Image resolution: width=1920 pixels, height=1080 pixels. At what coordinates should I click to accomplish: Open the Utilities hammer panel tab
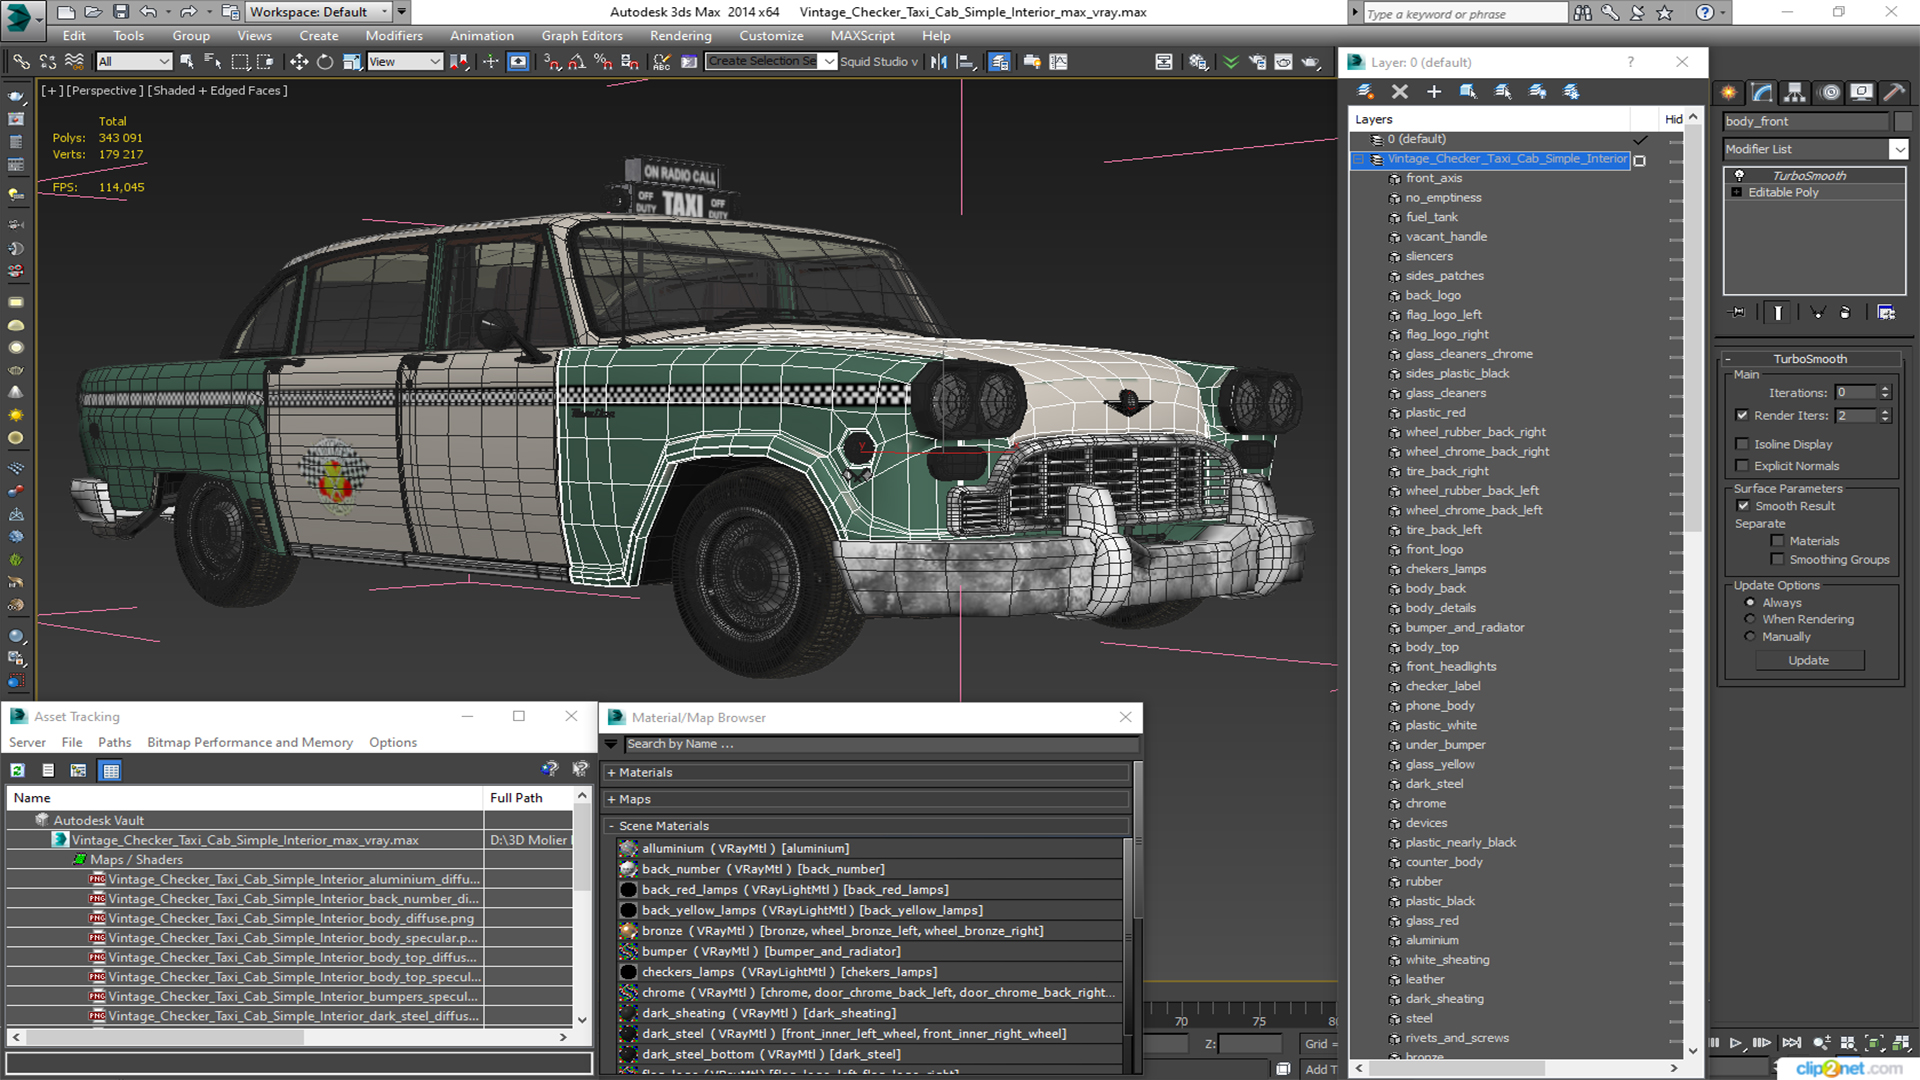1894,93
